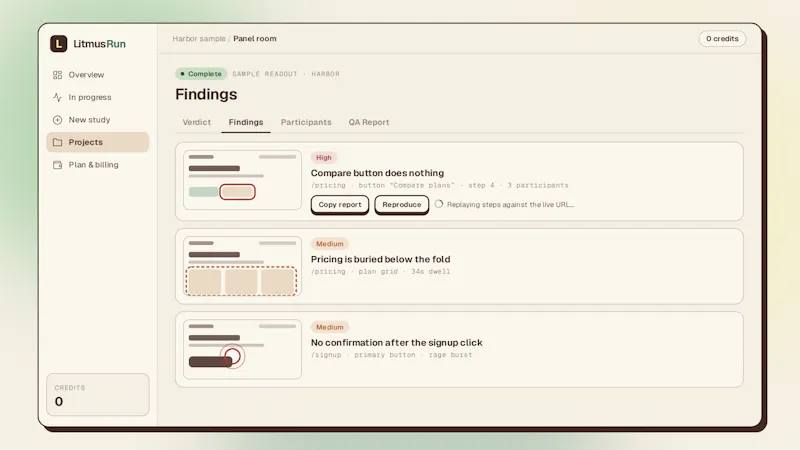The height and width of the screenshot is (450, 800).
Task: Click "Pricing is buried below the fold"
Action: point(381,259)
